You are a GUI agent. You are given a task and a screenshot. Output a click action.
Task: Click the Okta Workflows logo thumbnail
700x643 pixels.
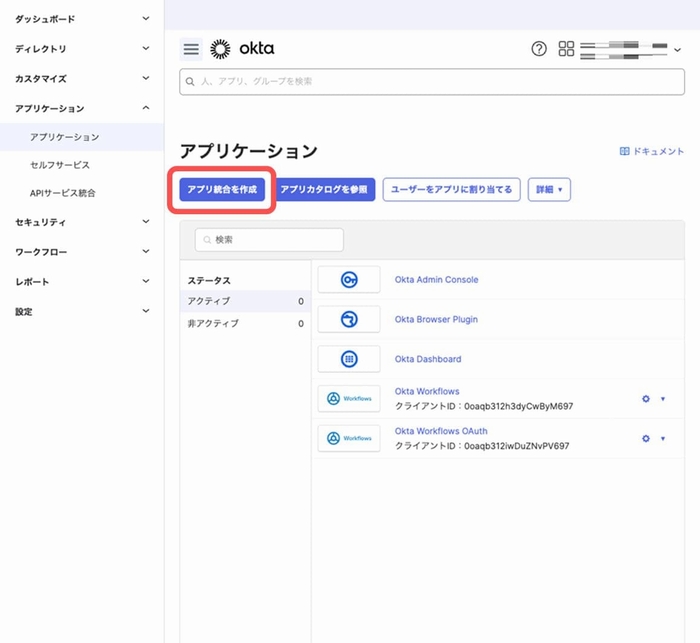click(349, 398)
